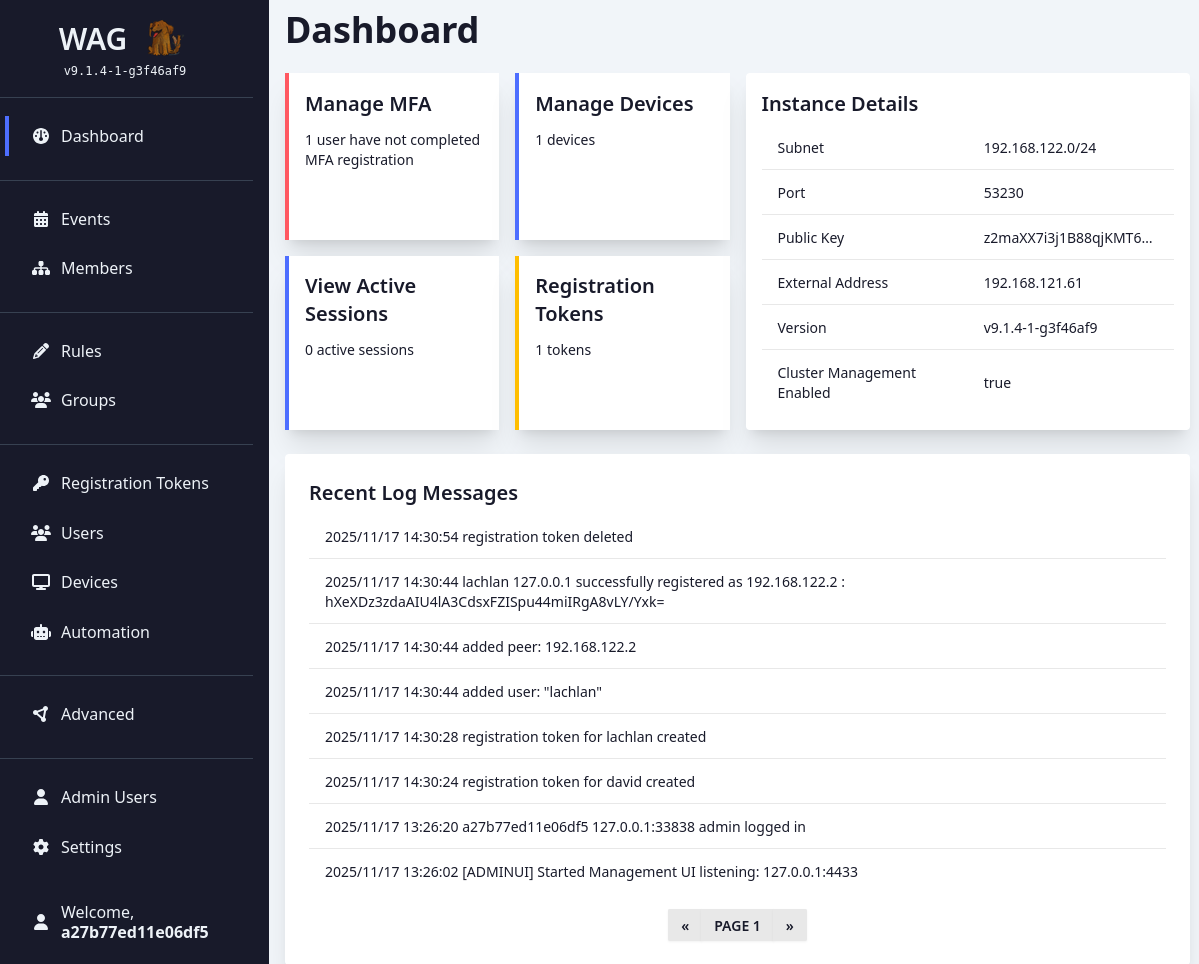
Task: Click the Registration Tokens key icon
Action: click(41, 483)
